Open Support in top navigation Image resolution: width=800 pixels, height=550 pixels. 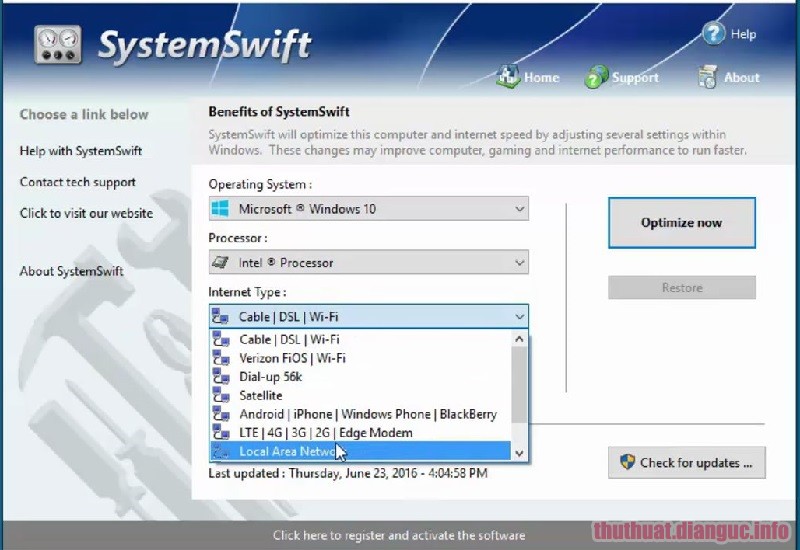tap(635, 77)
